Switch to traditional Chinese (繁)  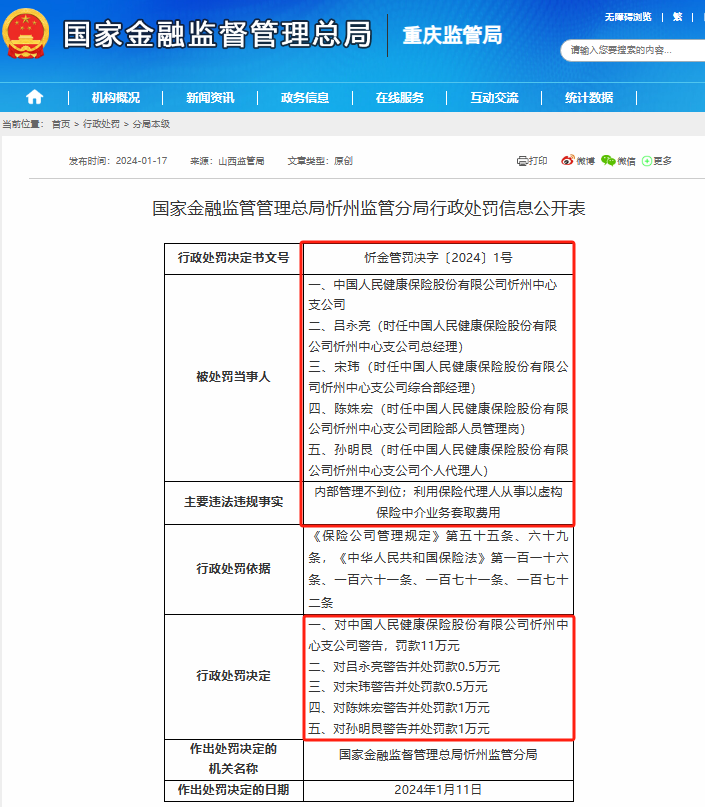pyautogui.click(x=677, y=17)
